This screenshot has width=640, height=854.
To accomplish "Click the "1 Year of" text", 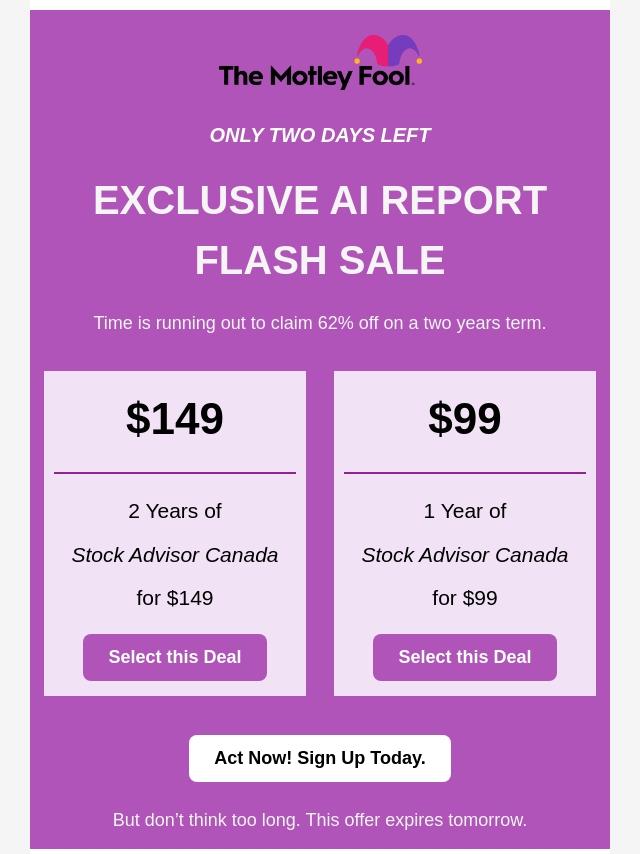I will (465, 511).
